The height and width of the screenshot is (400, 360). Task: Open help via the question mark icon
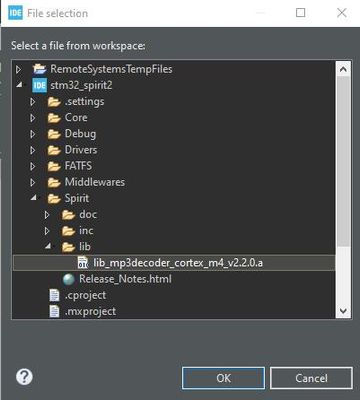[24, 377]
